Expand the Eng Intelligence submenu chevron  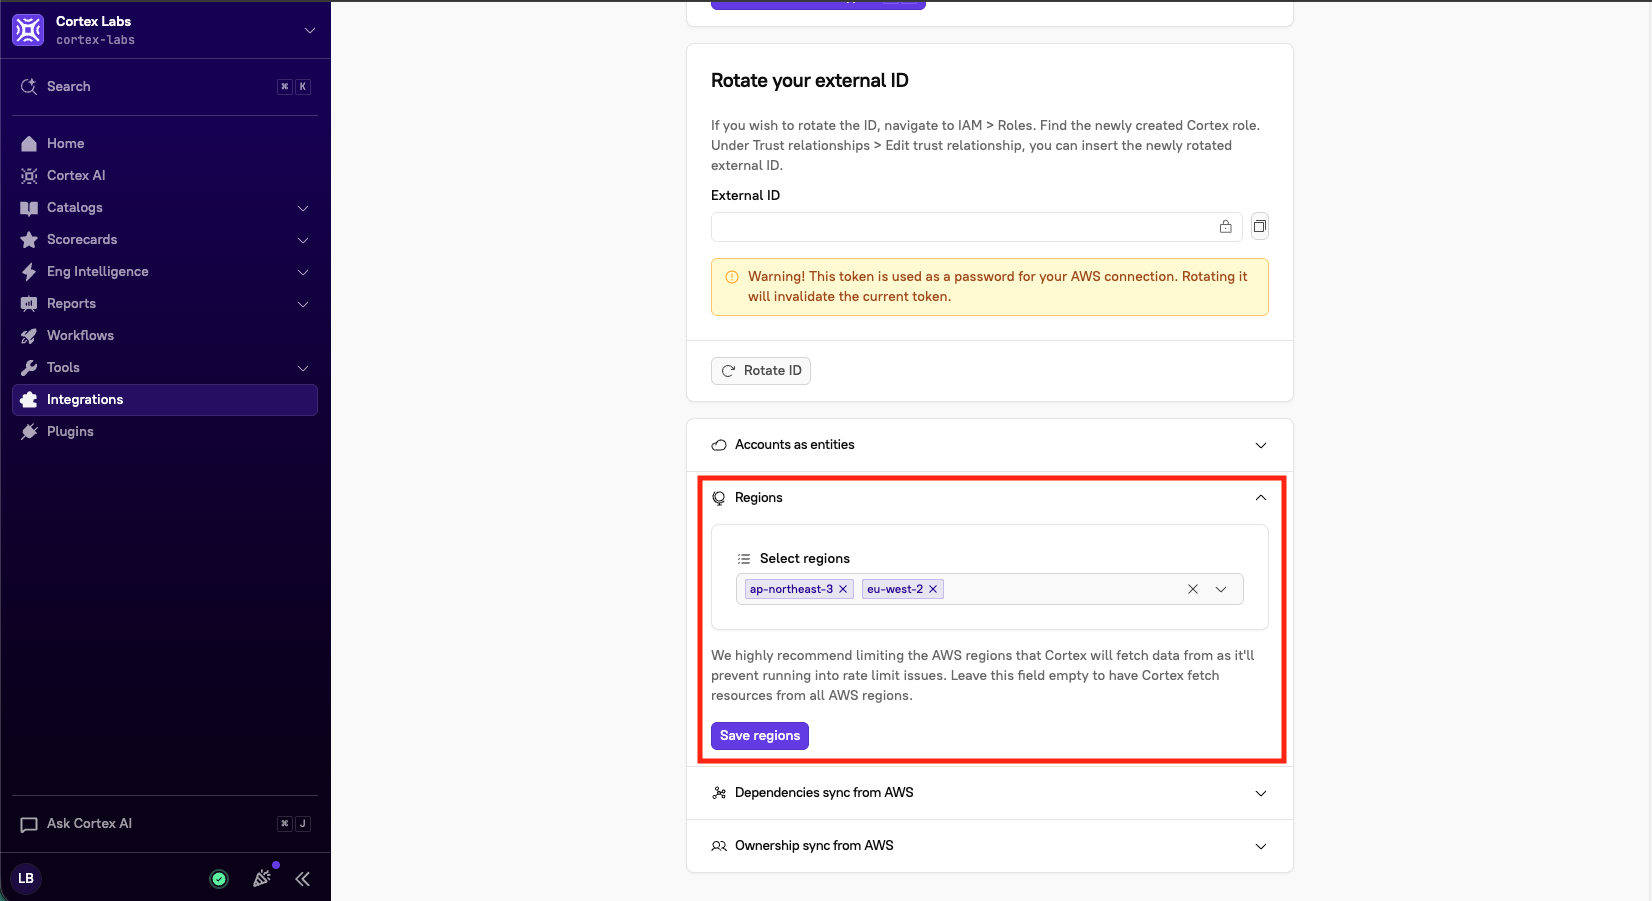click(303, 272)
